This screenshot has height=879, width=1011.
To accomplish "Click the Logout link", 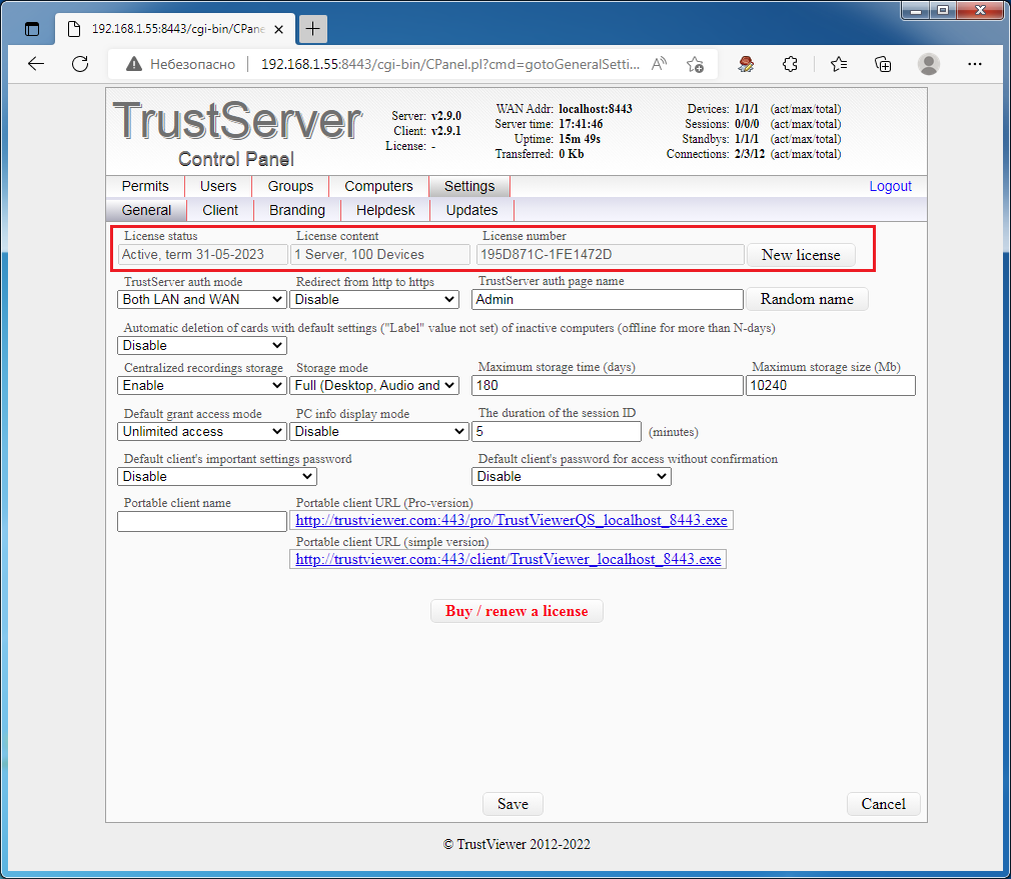I will (x=890, y=186).
